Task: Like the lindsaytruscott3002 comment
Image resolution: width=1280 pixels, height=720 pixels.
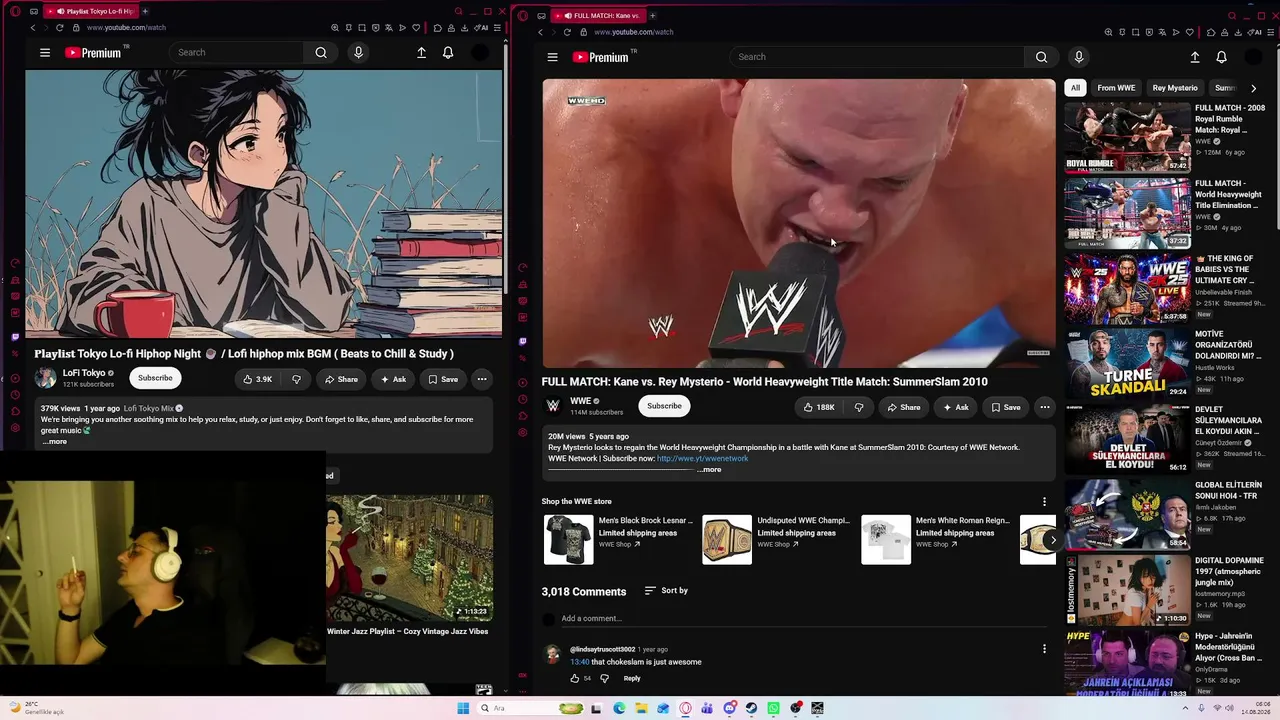Action: (x=575, y=678)
